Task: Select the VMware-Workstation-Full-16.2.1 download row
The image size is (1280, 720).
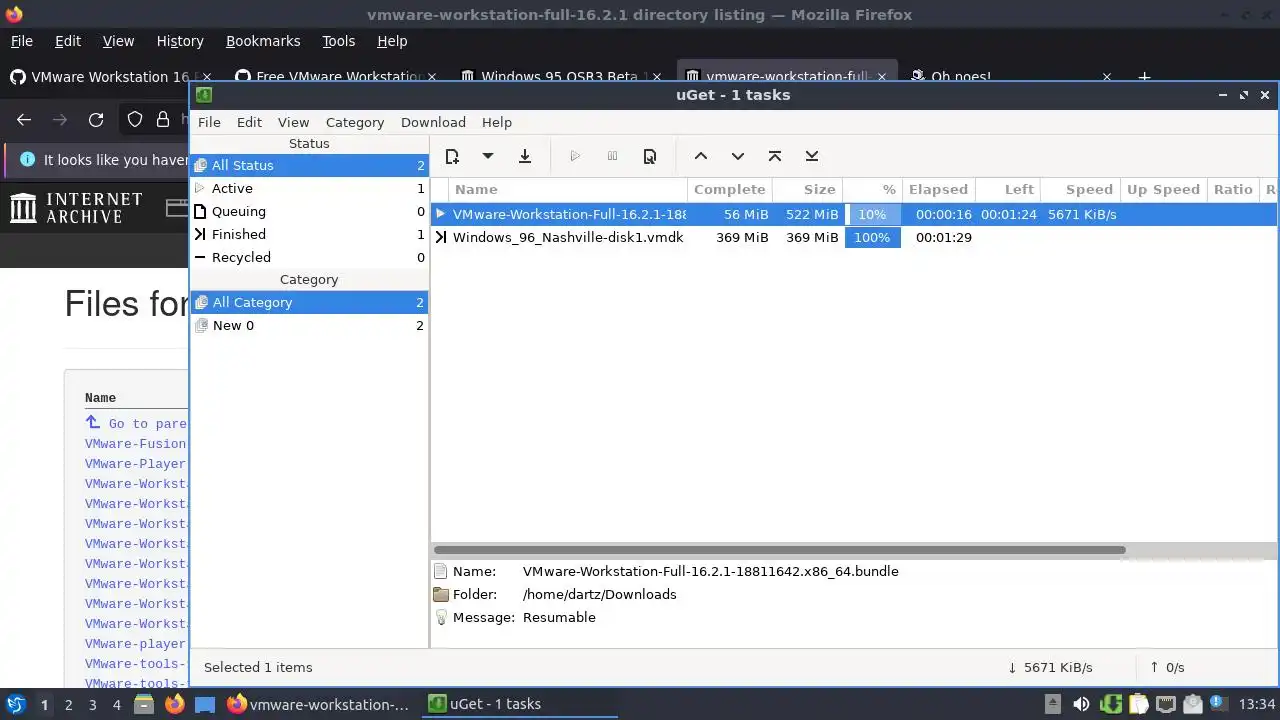Action: tap(855, 214)
